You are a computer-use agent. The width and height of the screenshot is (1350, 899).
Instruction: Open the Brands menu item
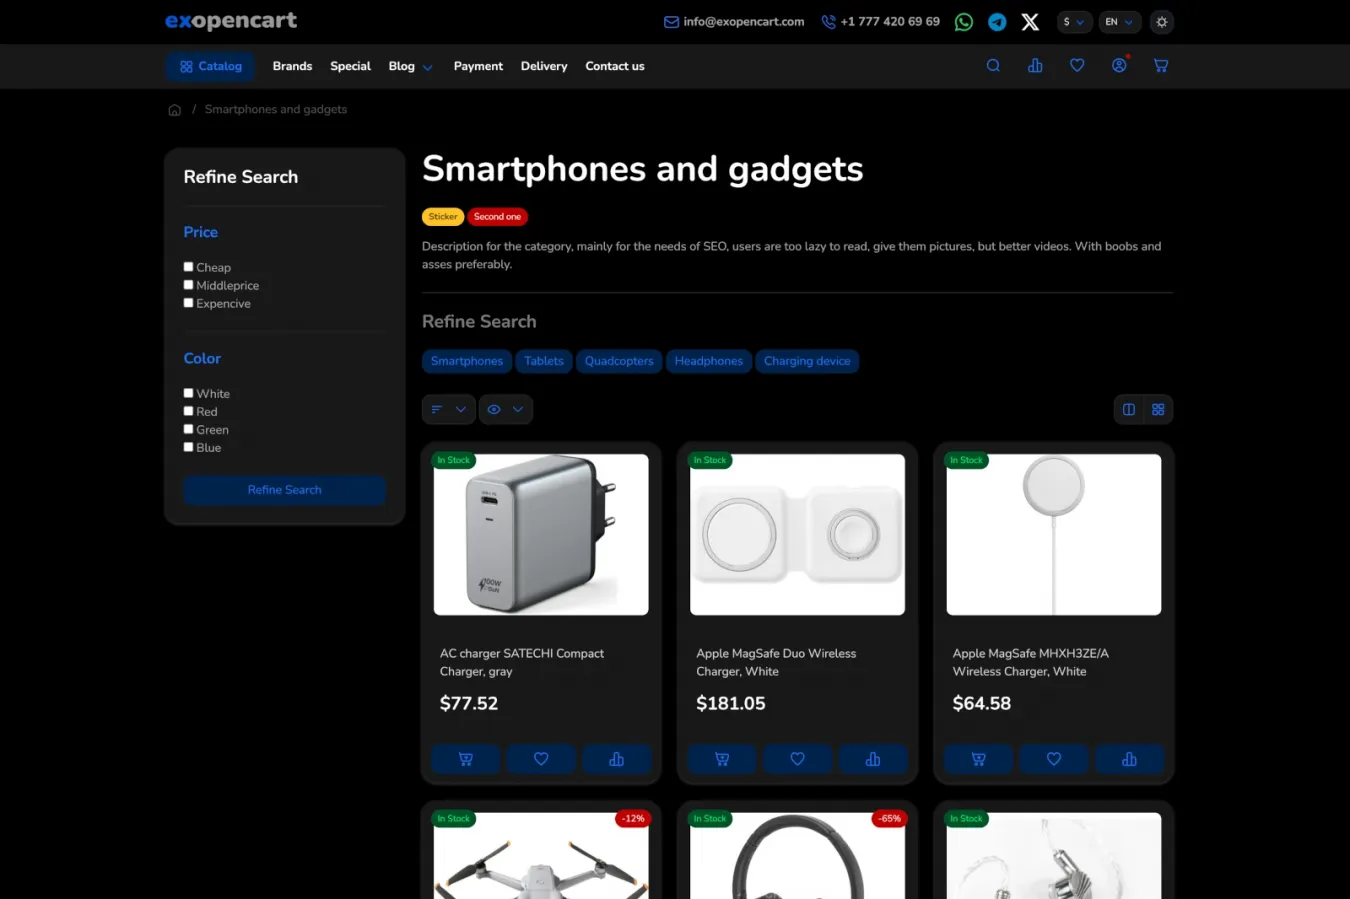(x=292, y=66)
